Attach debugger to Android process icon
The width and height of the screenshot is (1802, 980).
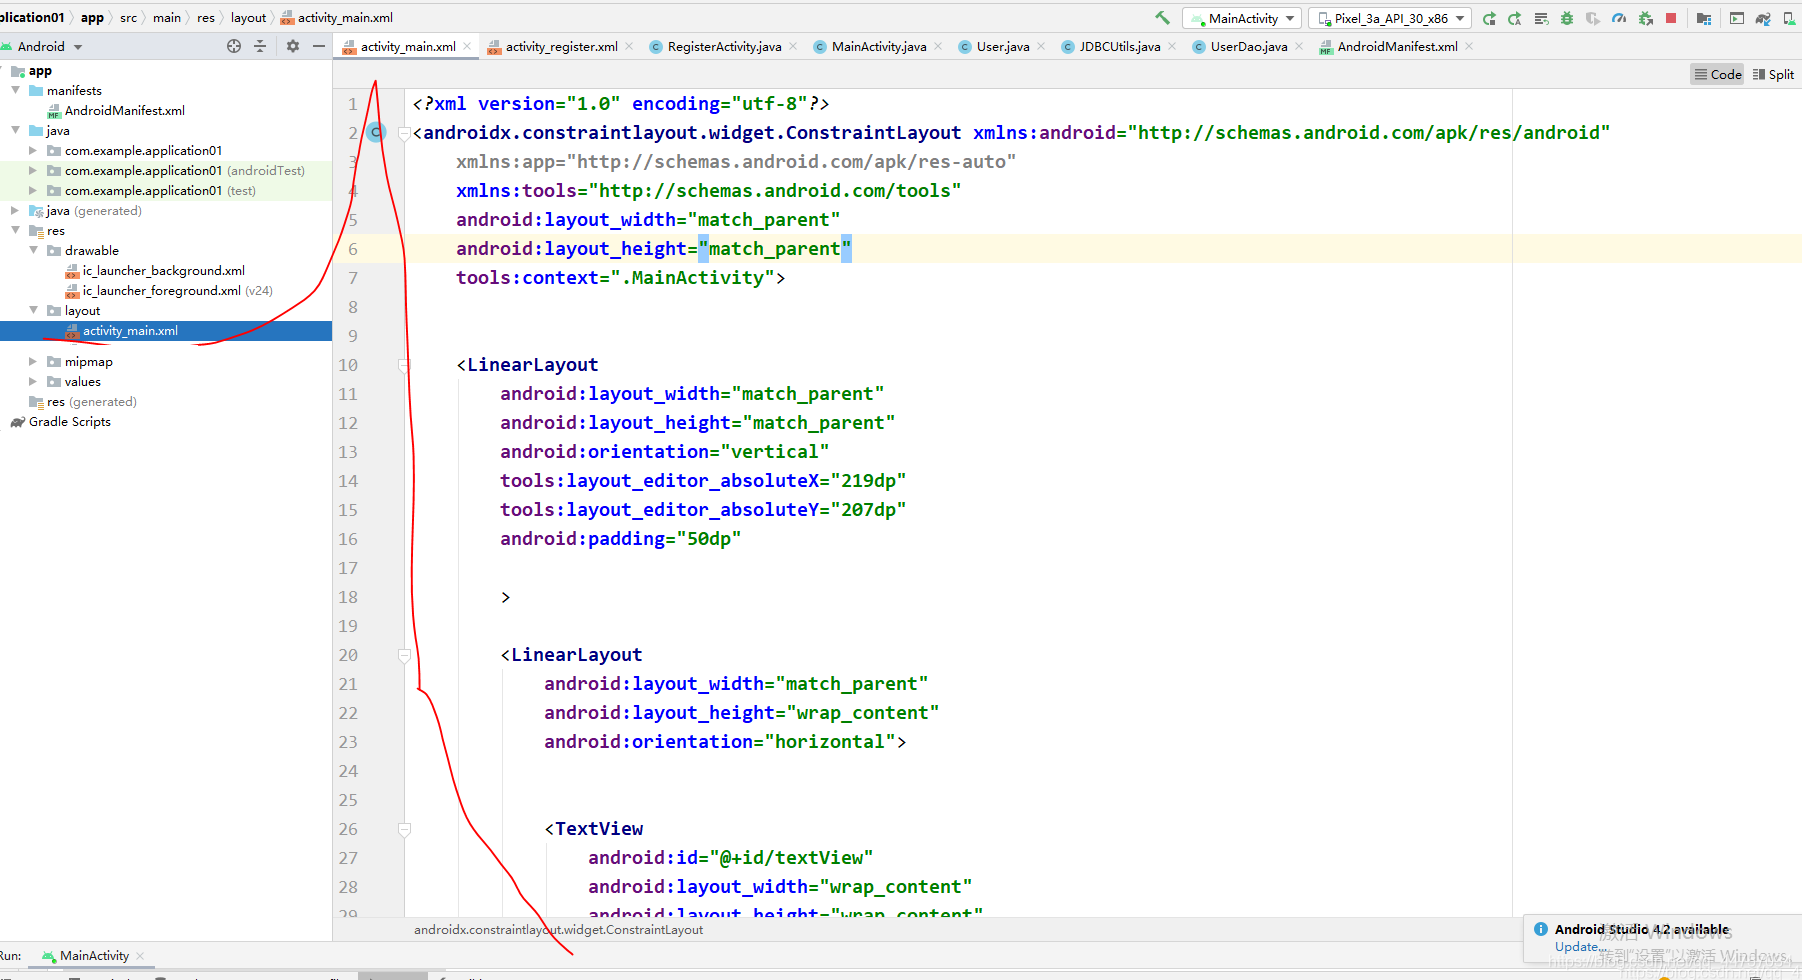(x=1645, y=17)
